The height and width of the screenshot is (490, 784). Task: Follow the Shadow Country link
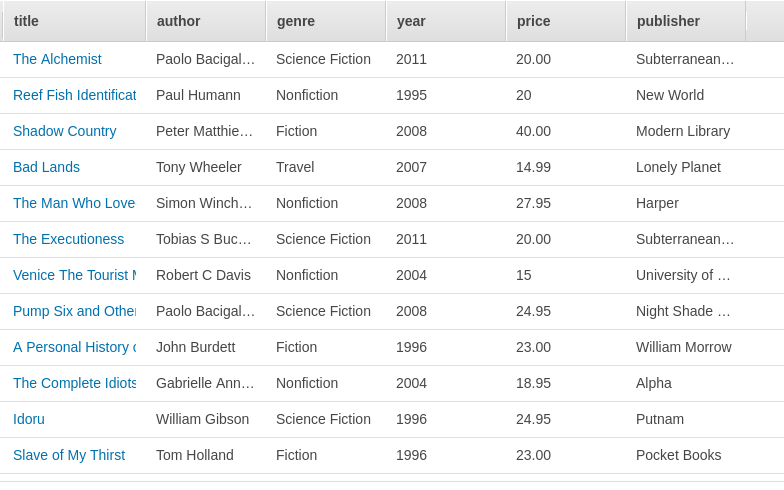coord(64,131)
